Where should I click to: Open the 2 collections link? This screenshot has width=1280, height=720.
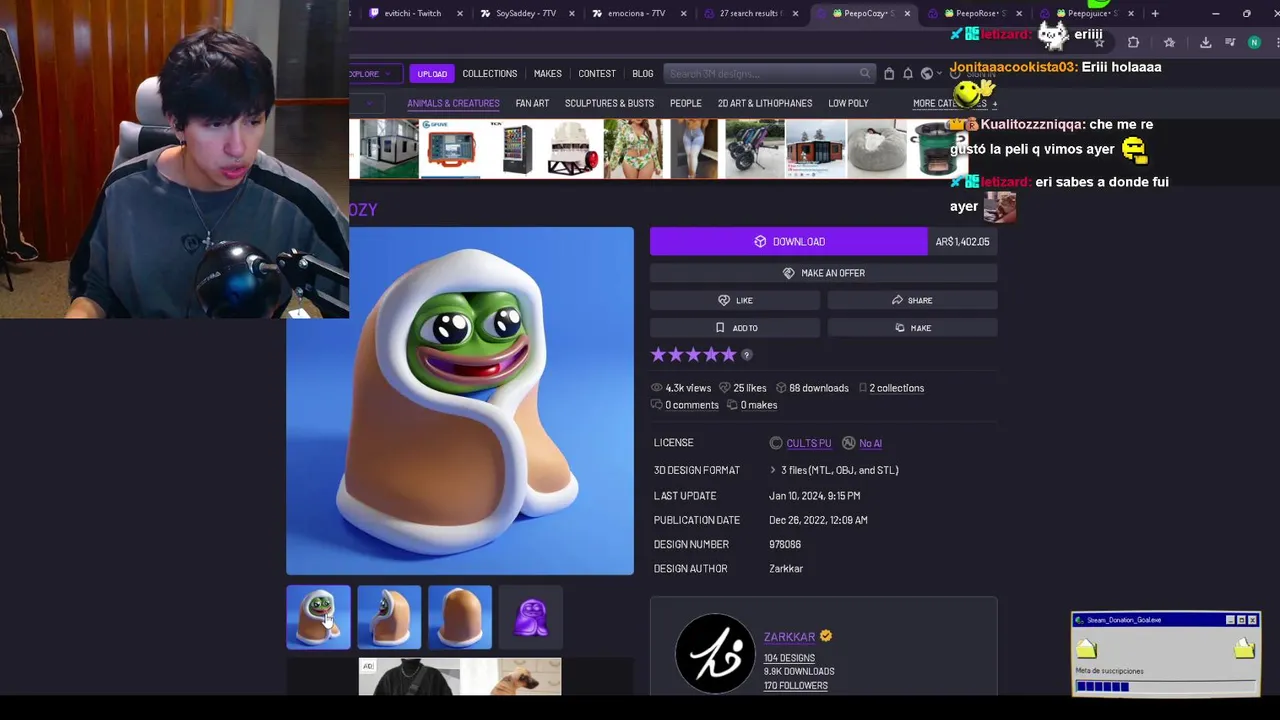[896, 388]
